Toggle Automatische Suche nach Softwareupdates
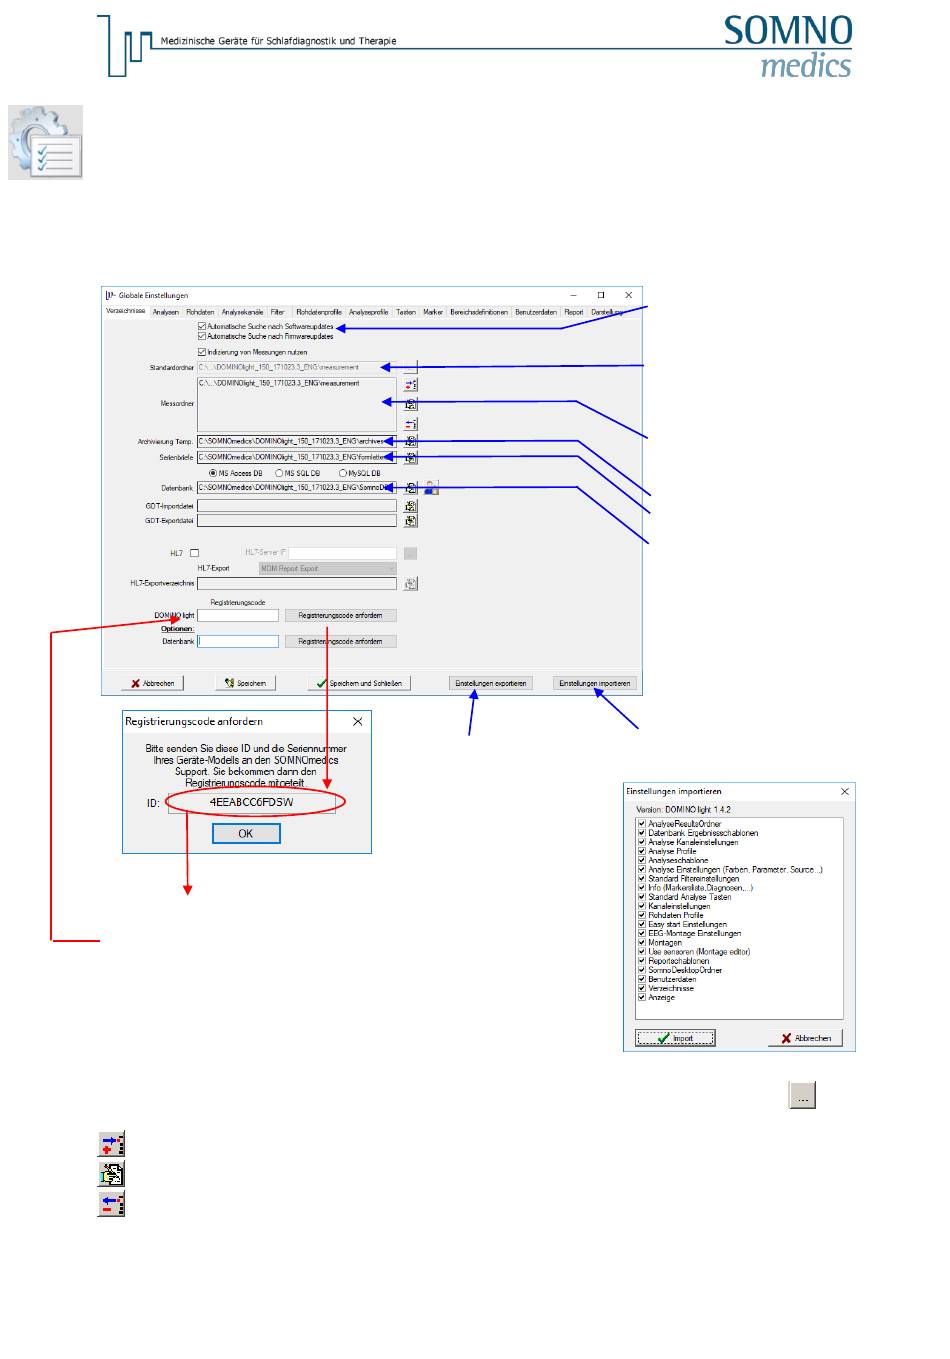Image resolution: width=950 pixels, height=1359 pixels. (x=202, y=327)
